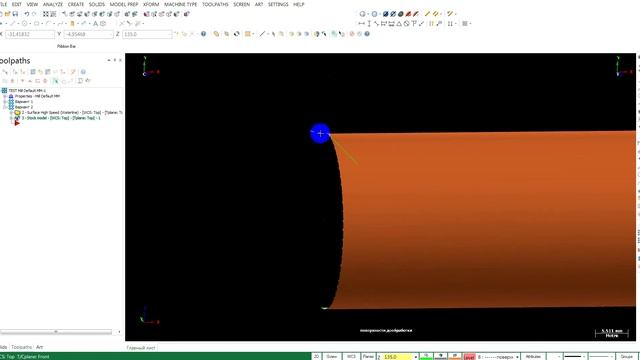Select the TEST Mill Default MM-1 machine group
The image size is (640, 360).
click(27, 90)
